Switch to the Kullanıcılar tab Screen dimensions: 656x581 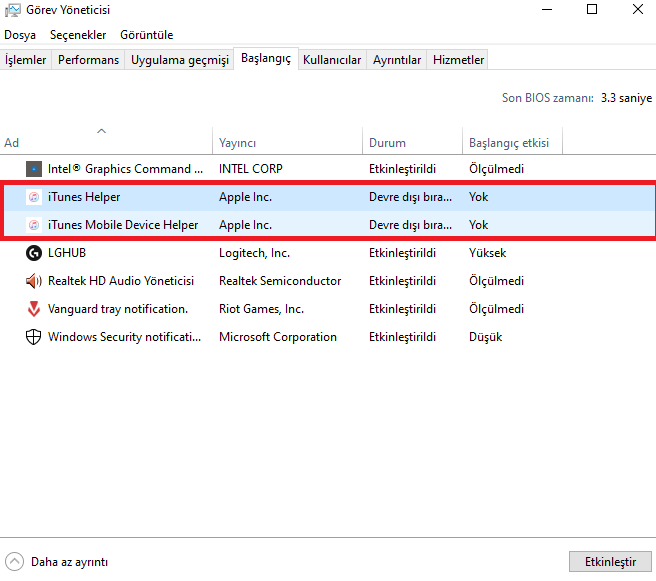(332, 60)
